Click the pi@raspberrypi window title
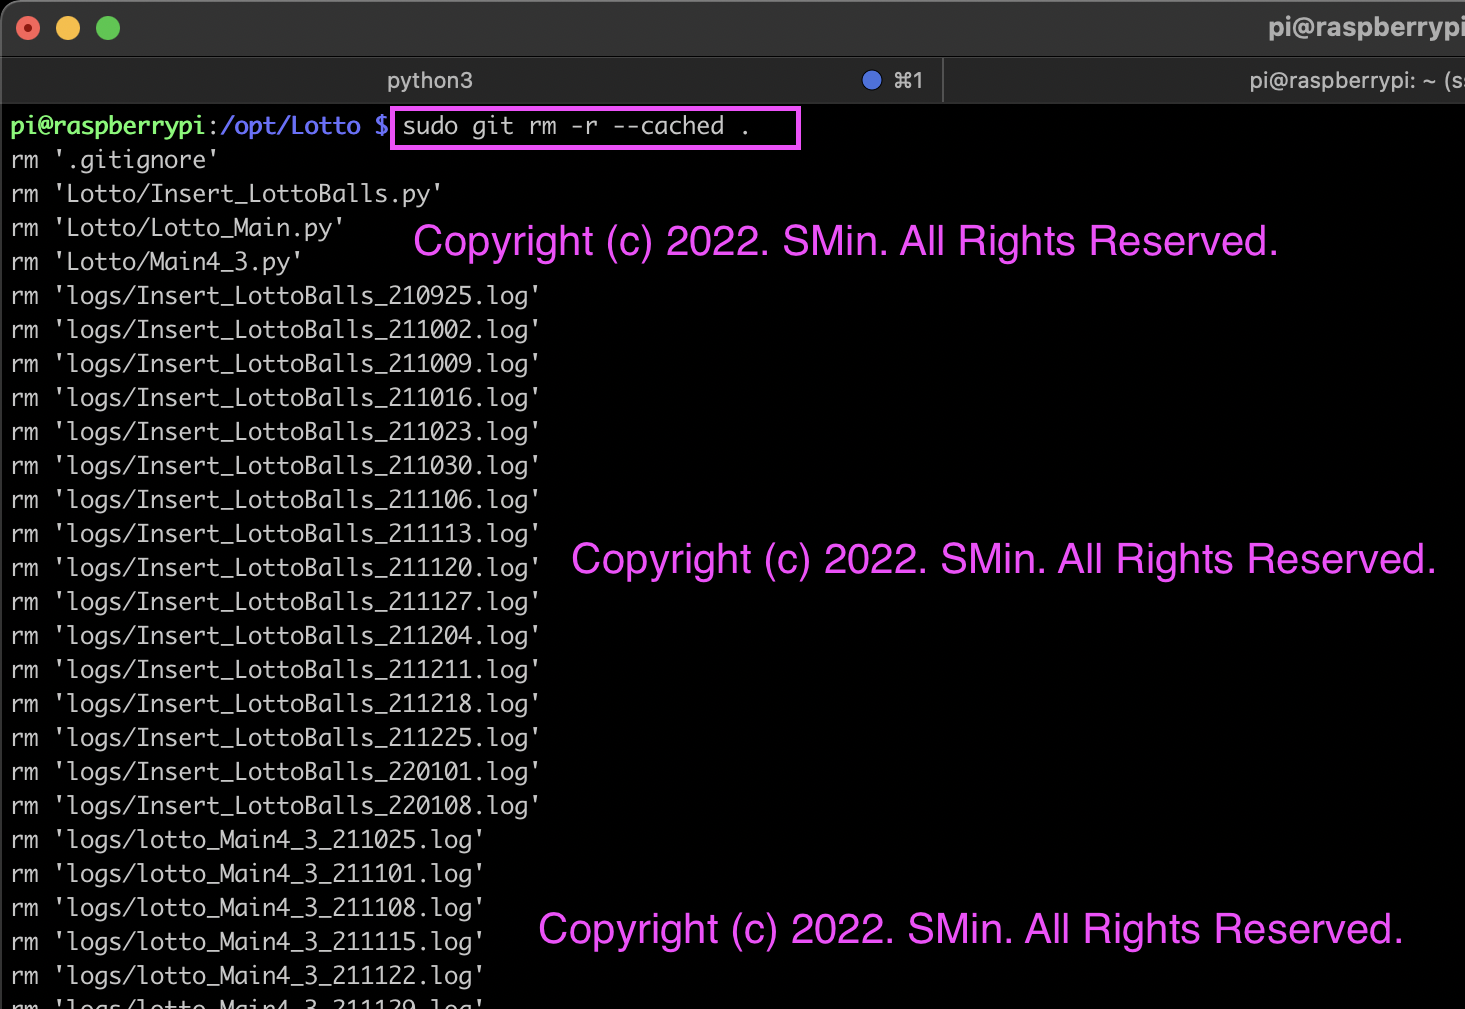 coord(1366,27)
